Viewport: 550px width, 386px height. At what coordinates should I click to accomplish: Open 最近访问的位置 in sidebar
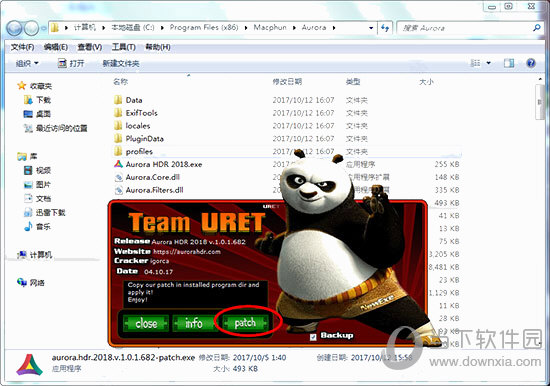55,128
